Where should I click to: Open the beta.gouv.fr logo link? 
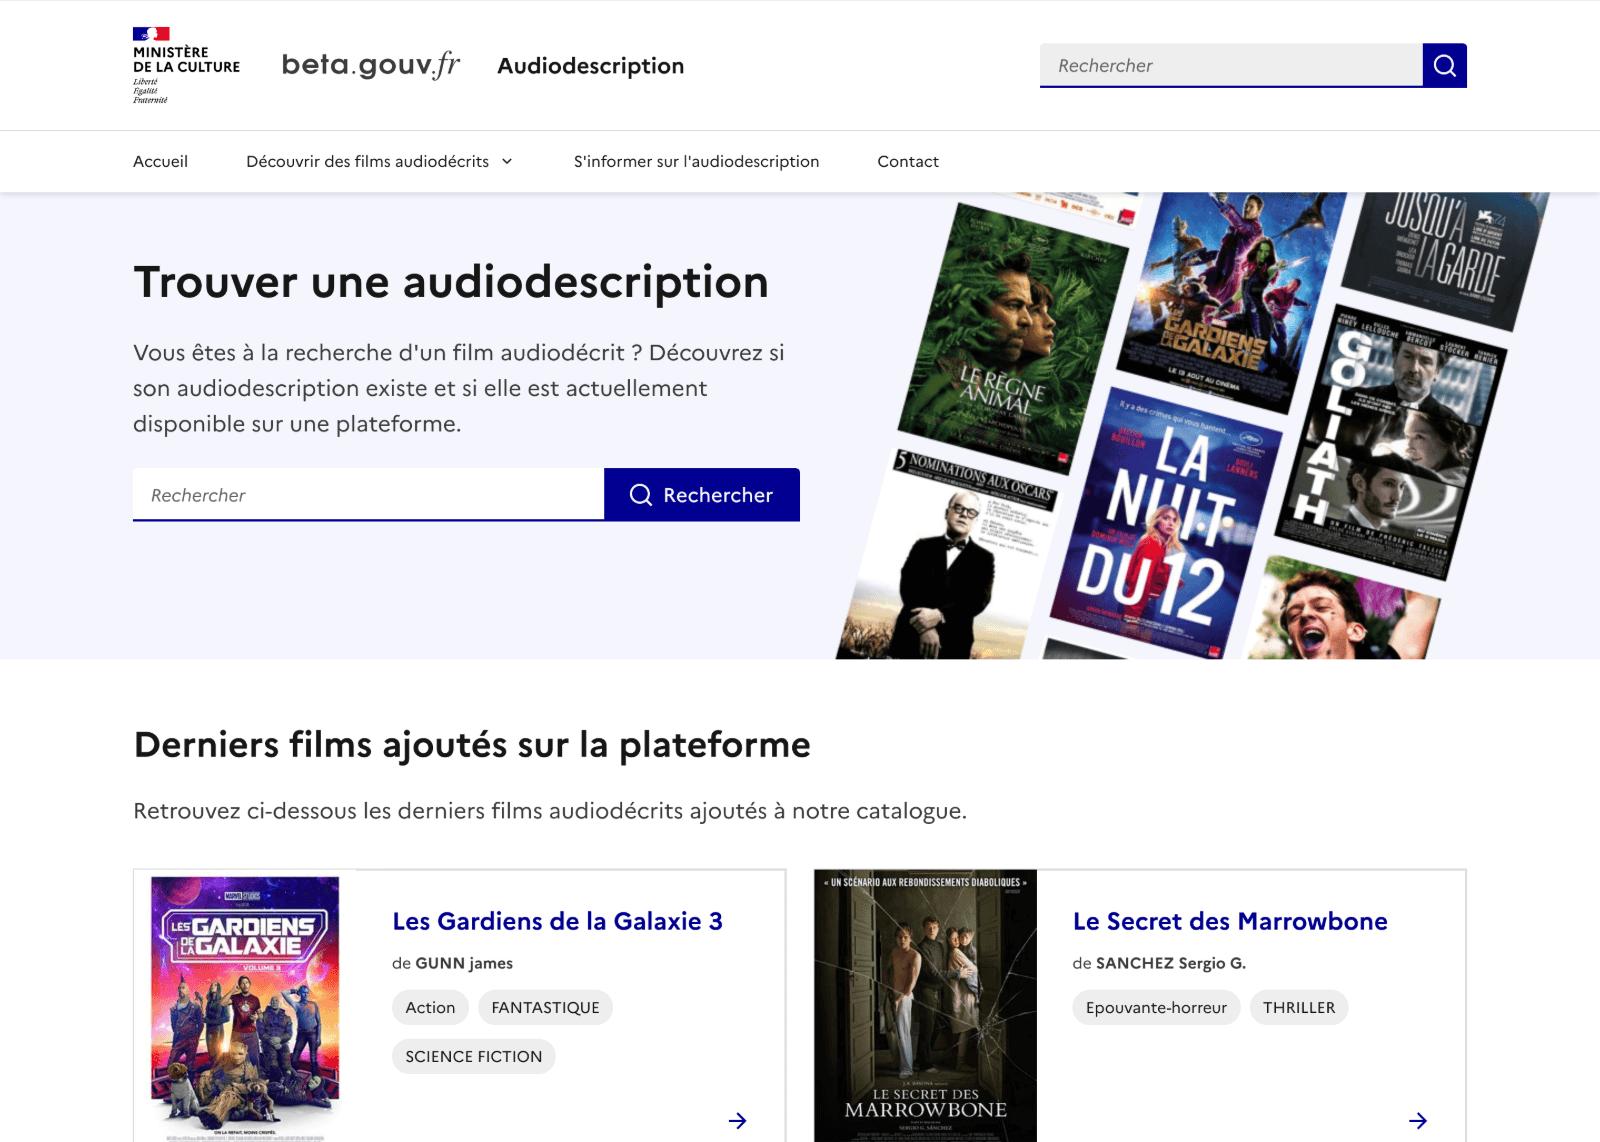(371, 65)
